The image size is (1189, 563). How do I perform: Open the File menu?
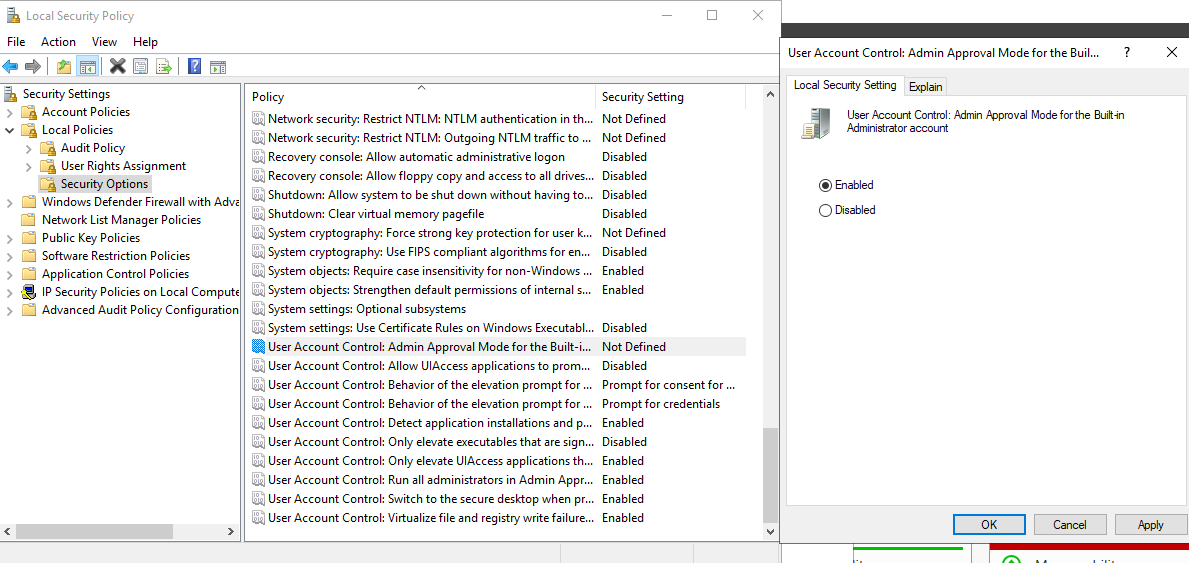(x=16, y=42)
